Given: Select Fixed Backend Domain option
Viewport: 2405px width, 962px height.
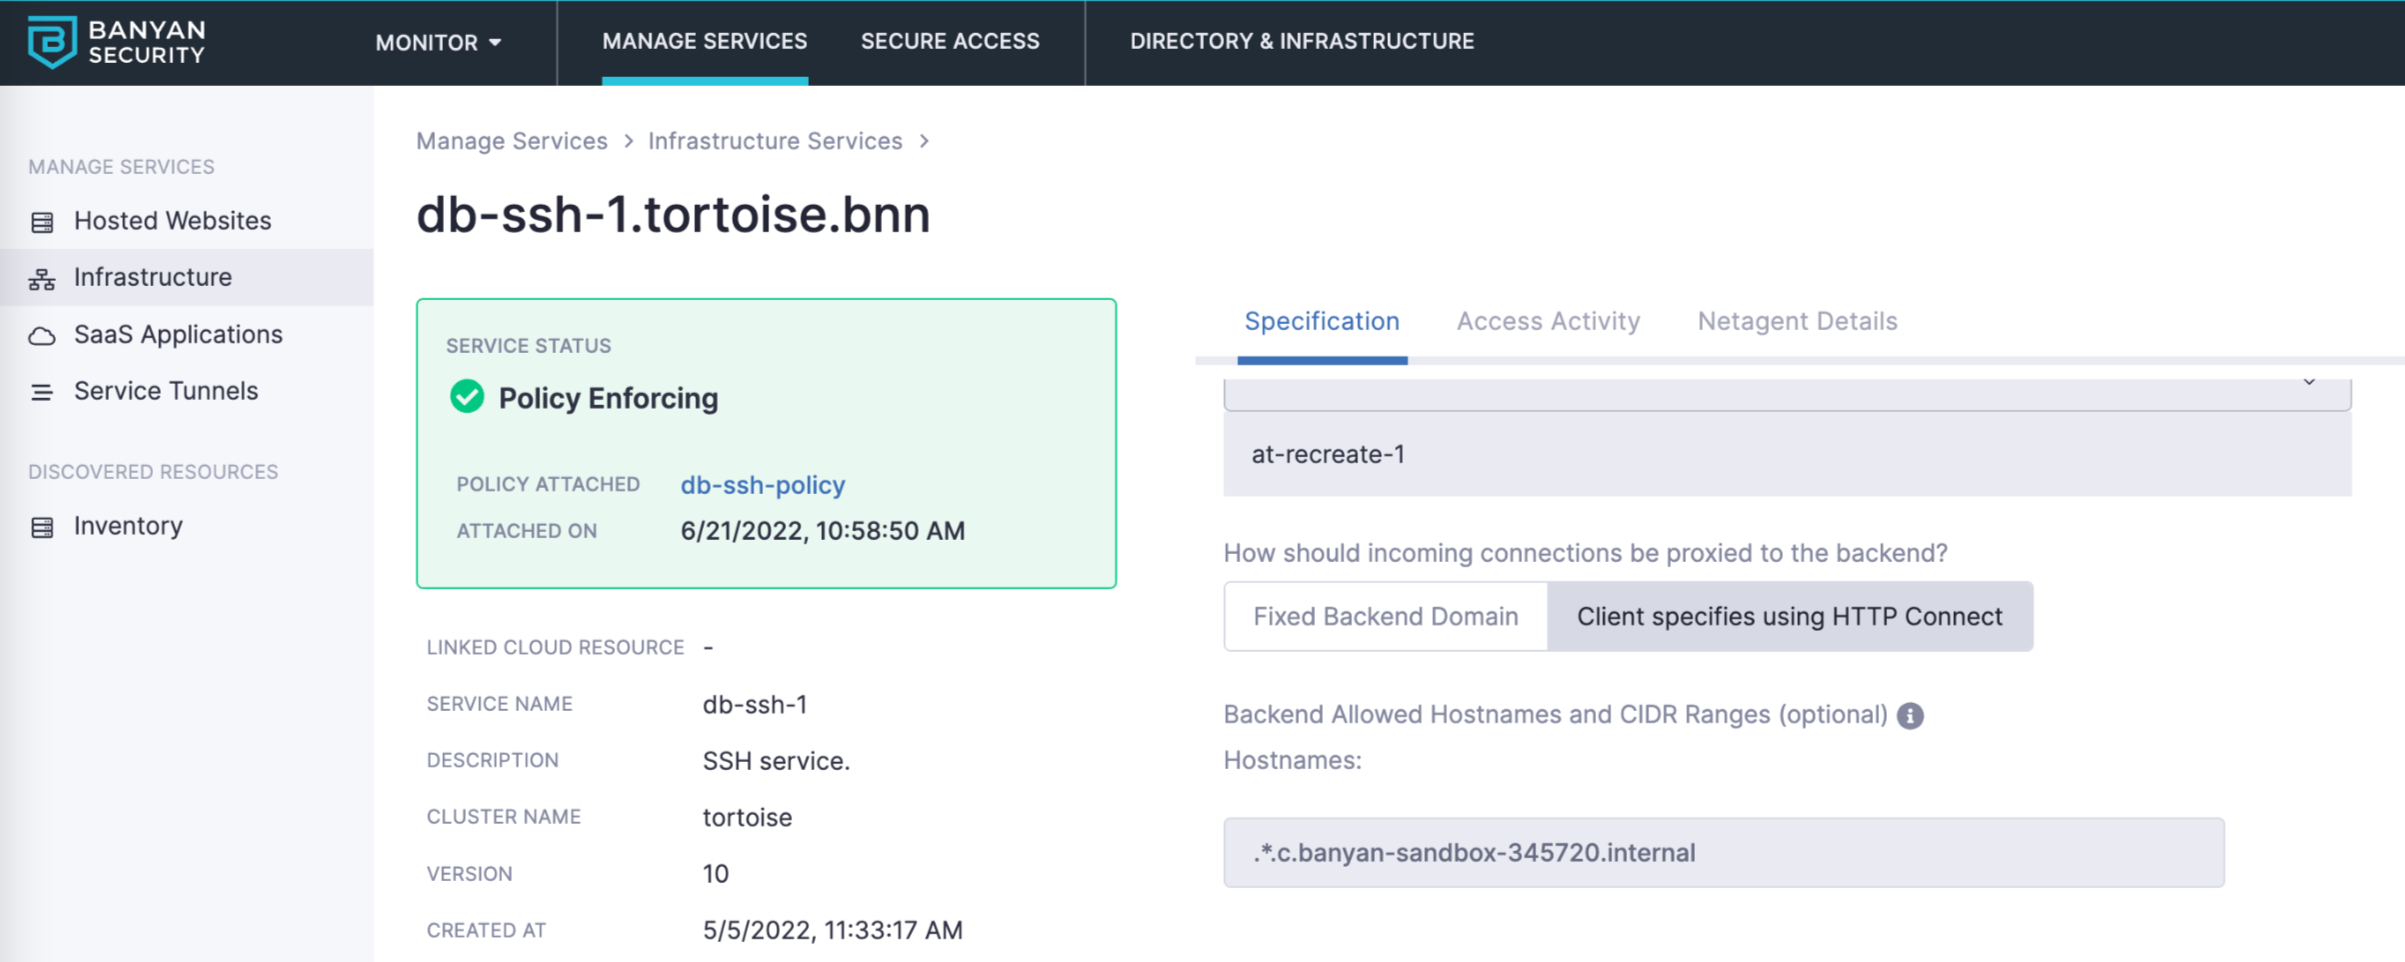Looking at the screenshot, I should coord(1385,616).
